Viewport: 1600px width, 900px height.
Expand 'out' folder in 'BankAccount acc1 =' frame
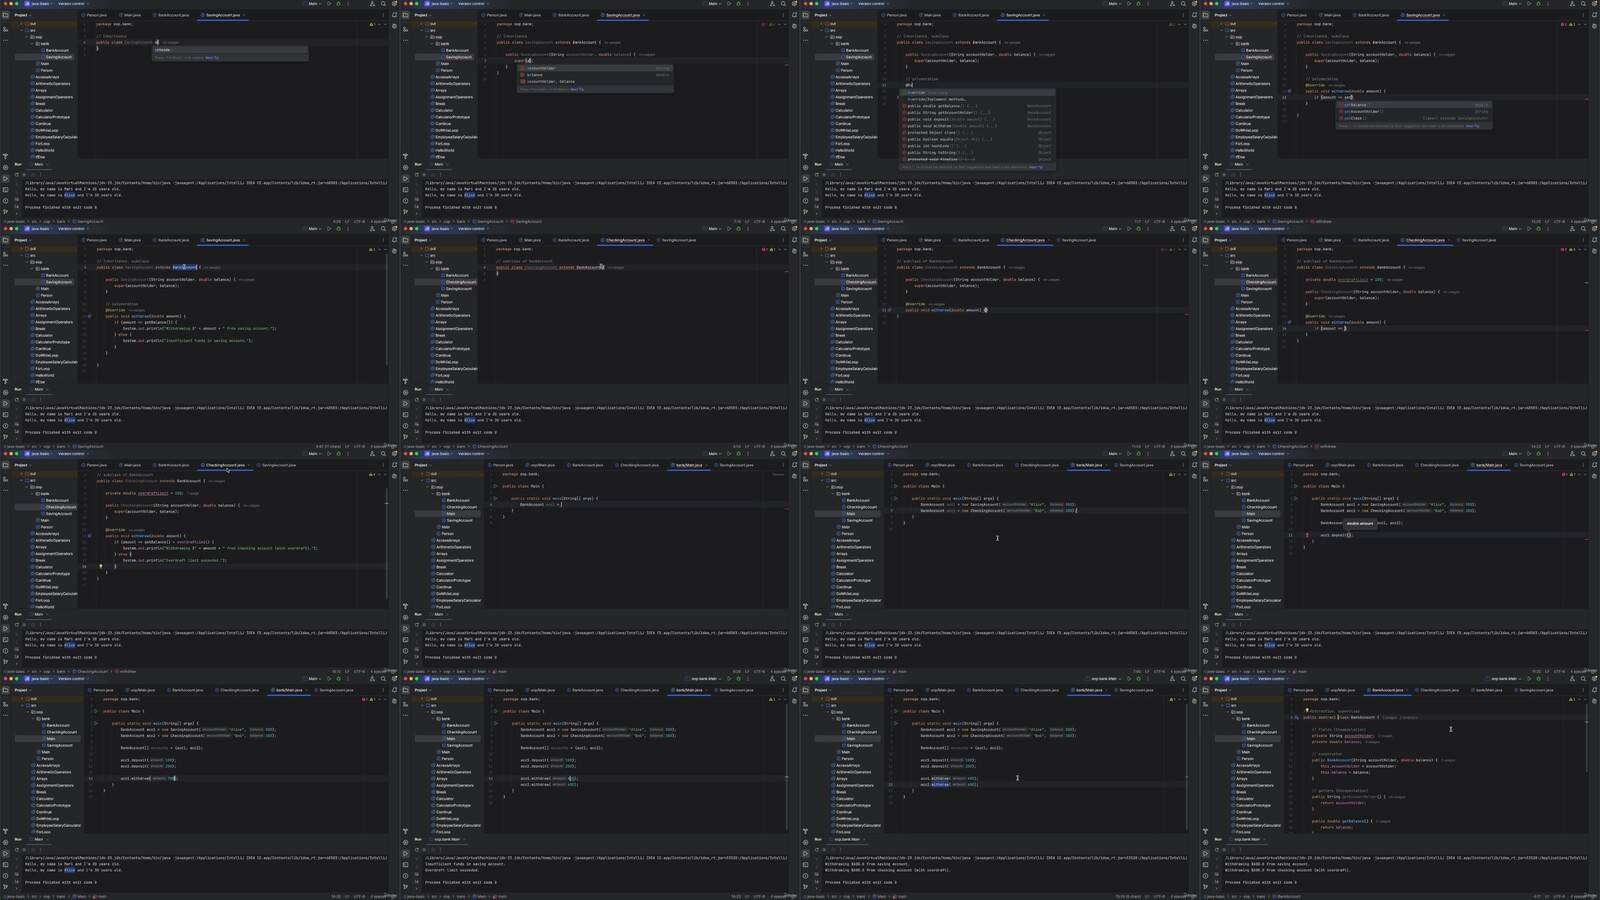422,474
